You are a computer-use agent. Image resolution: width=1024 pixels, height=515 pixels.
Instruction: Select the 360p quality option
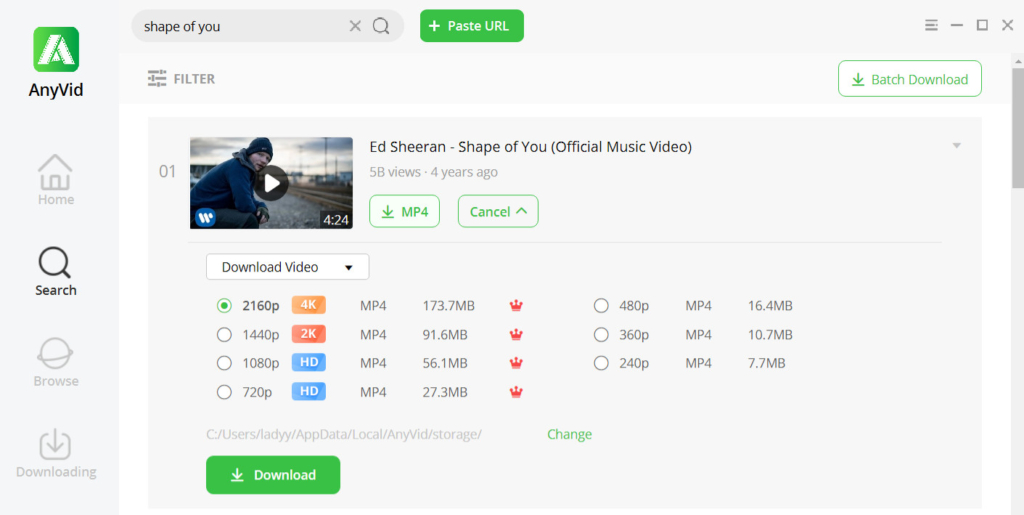pyautogui.click(x=601, y=334)
